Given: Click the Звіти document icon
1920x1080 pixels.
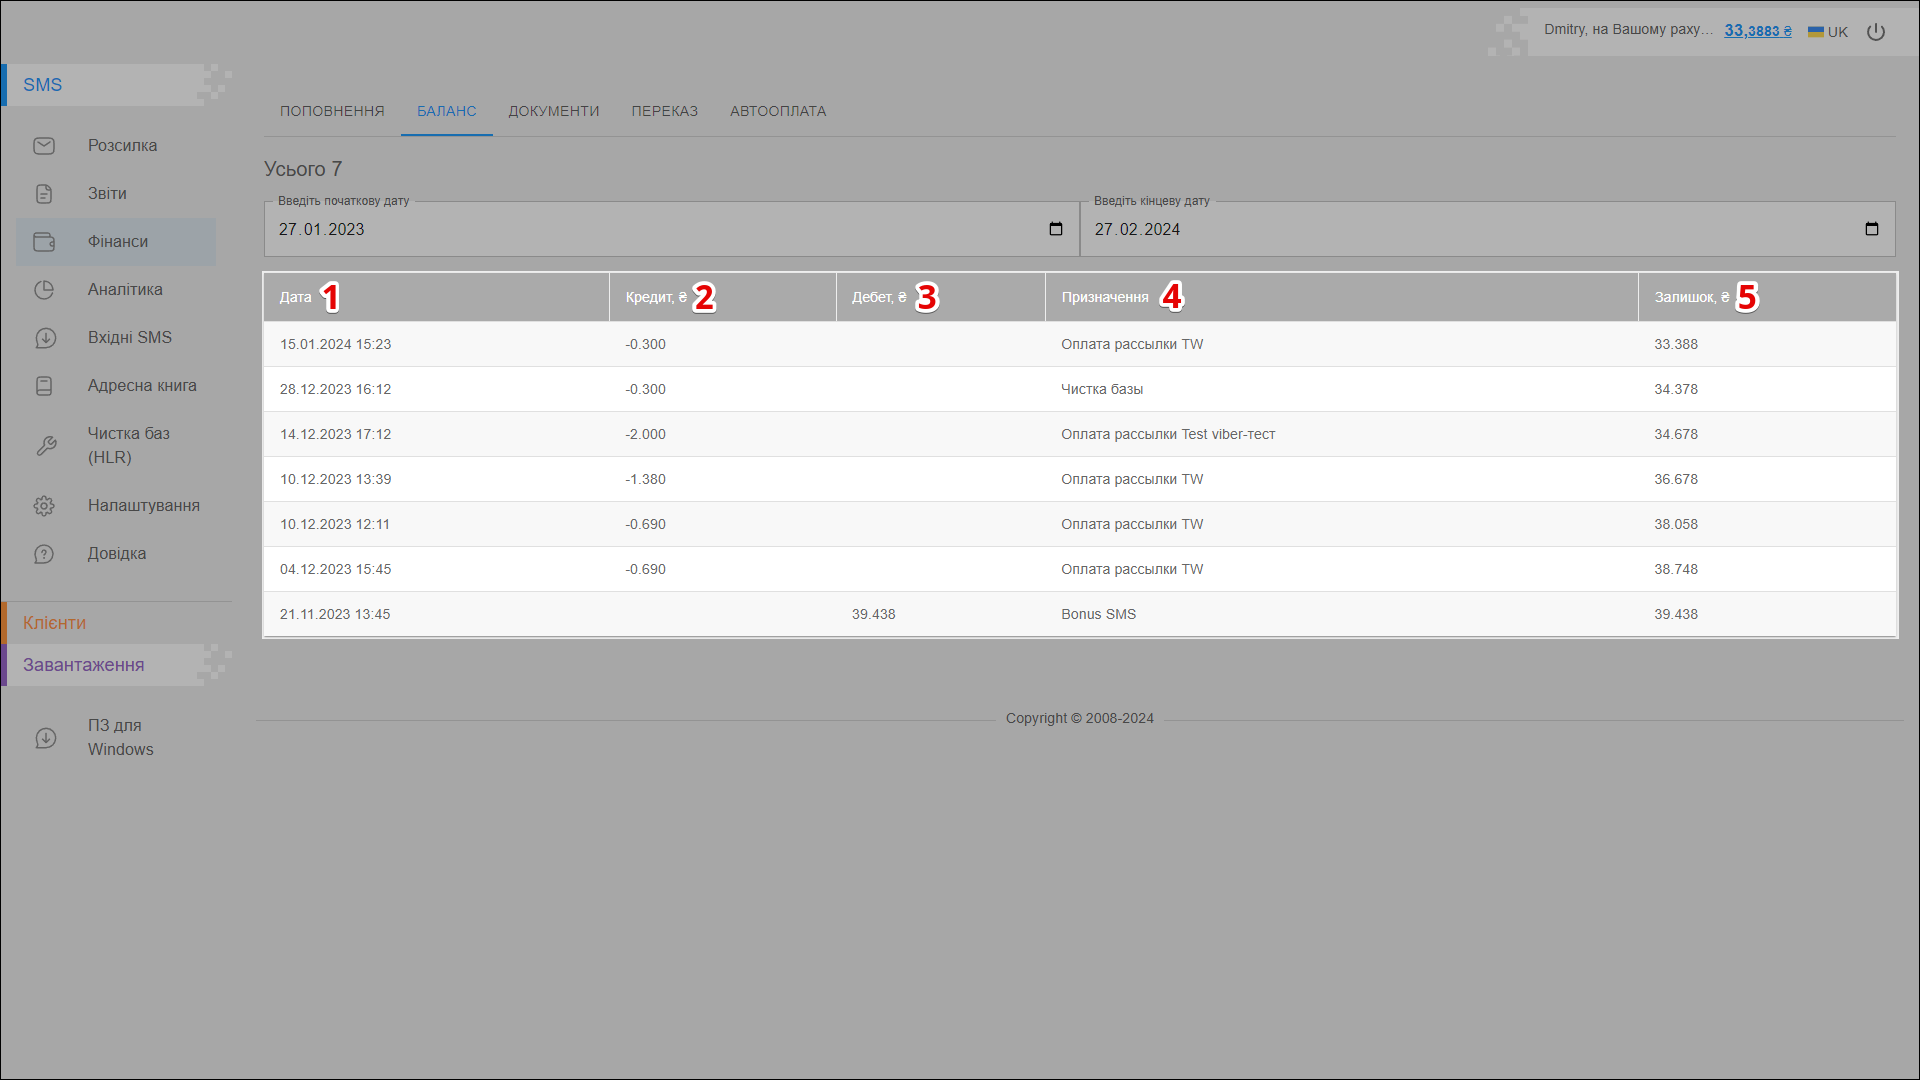Looking at the screenshot, I should [x=44, y=194].
